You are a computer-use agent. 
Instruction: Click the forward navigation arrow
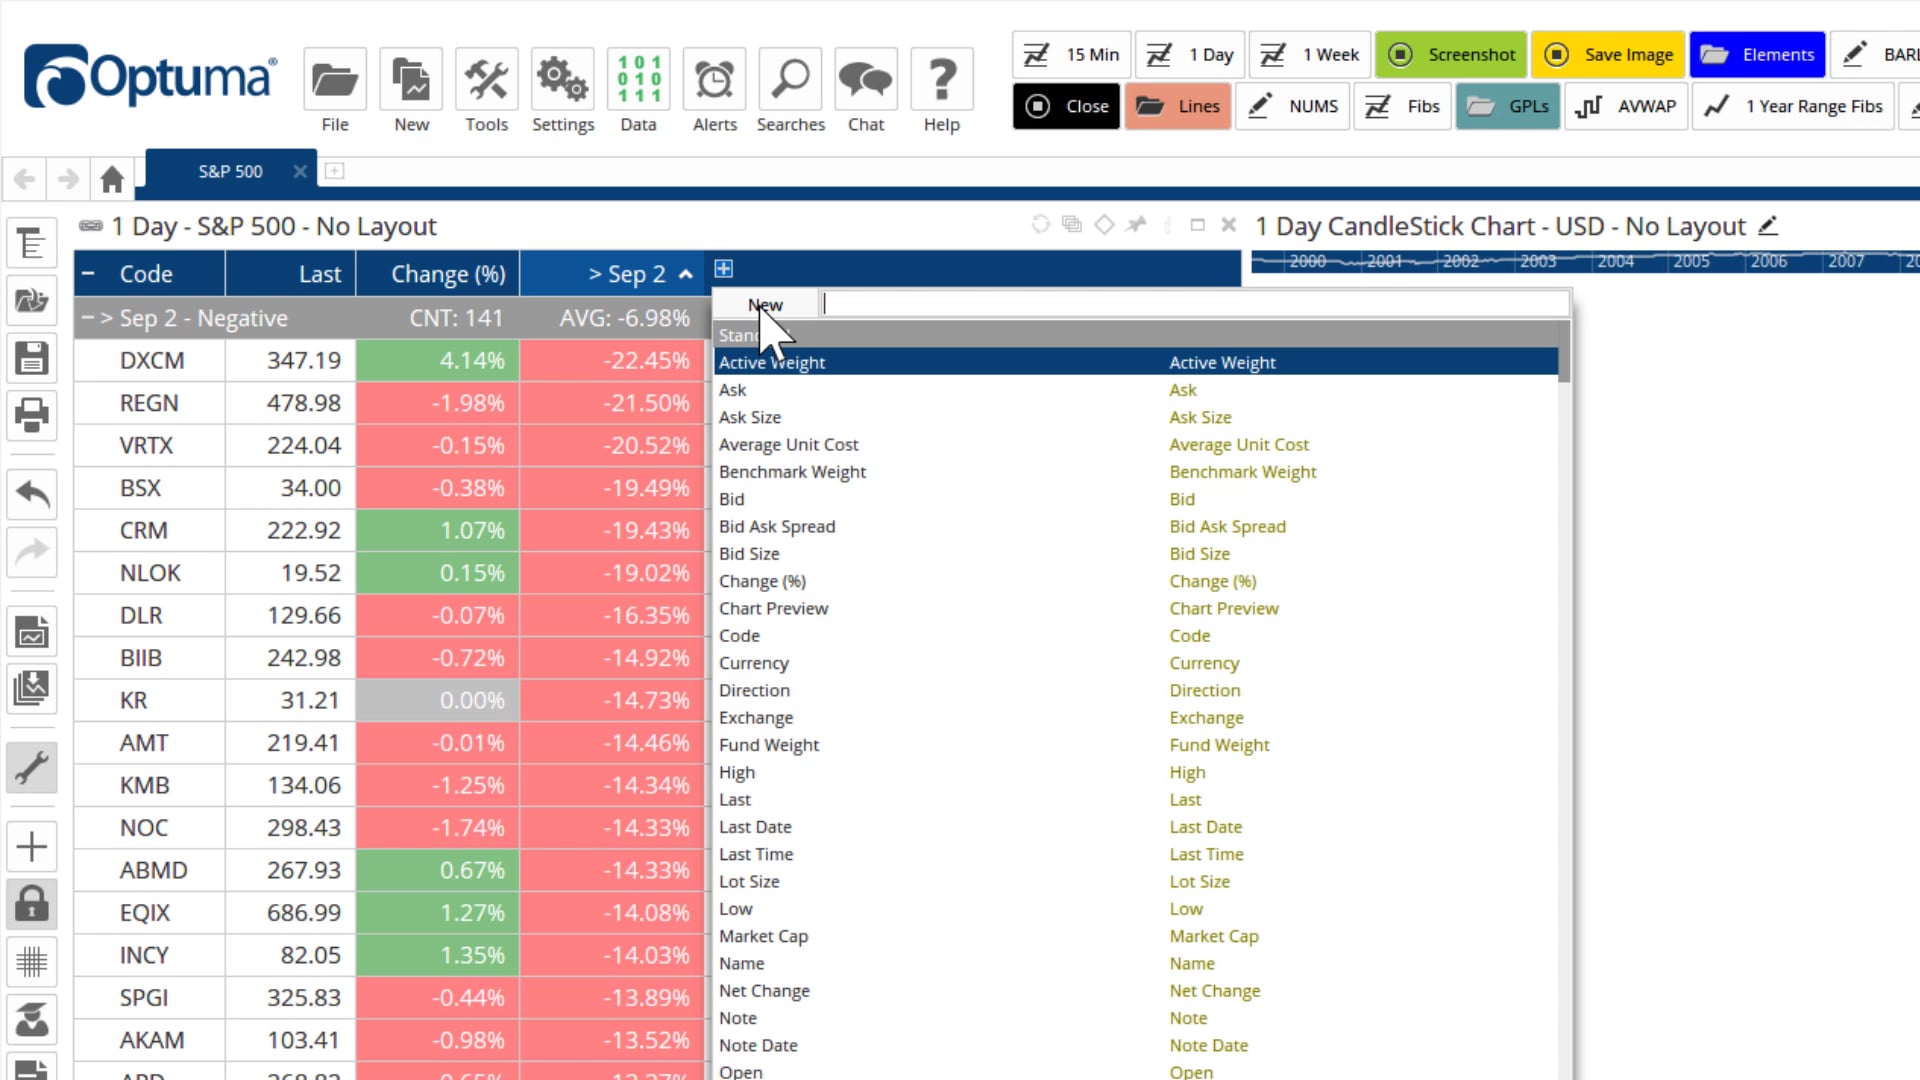[x=68, y=179]
